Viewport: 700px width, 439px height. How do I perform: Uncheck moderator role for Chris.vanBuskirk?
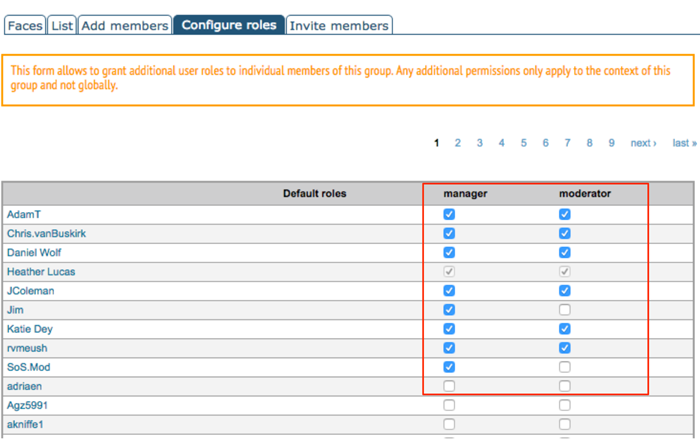tap(565, 233)
